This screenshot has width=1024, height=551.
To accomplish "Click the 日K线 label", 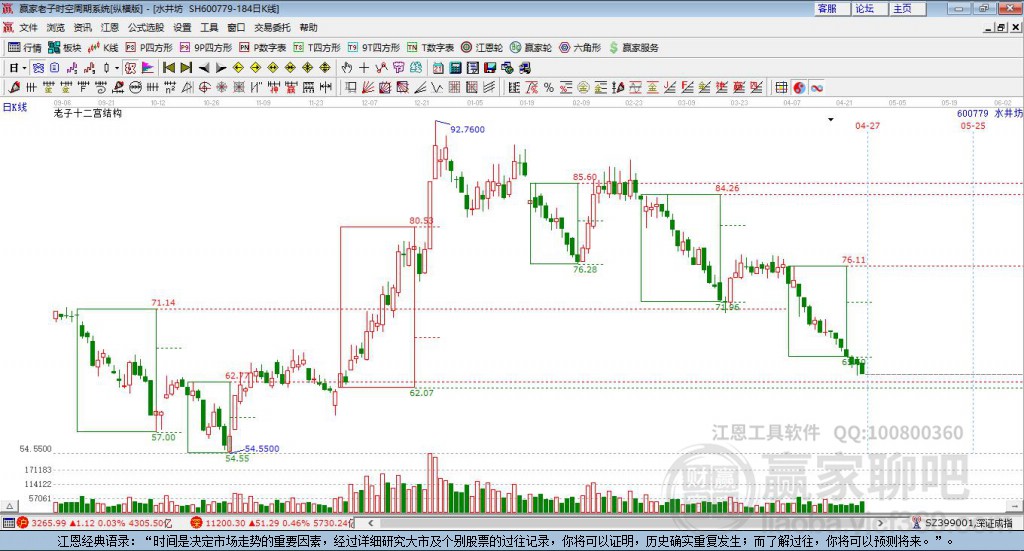I will (15, 107).
